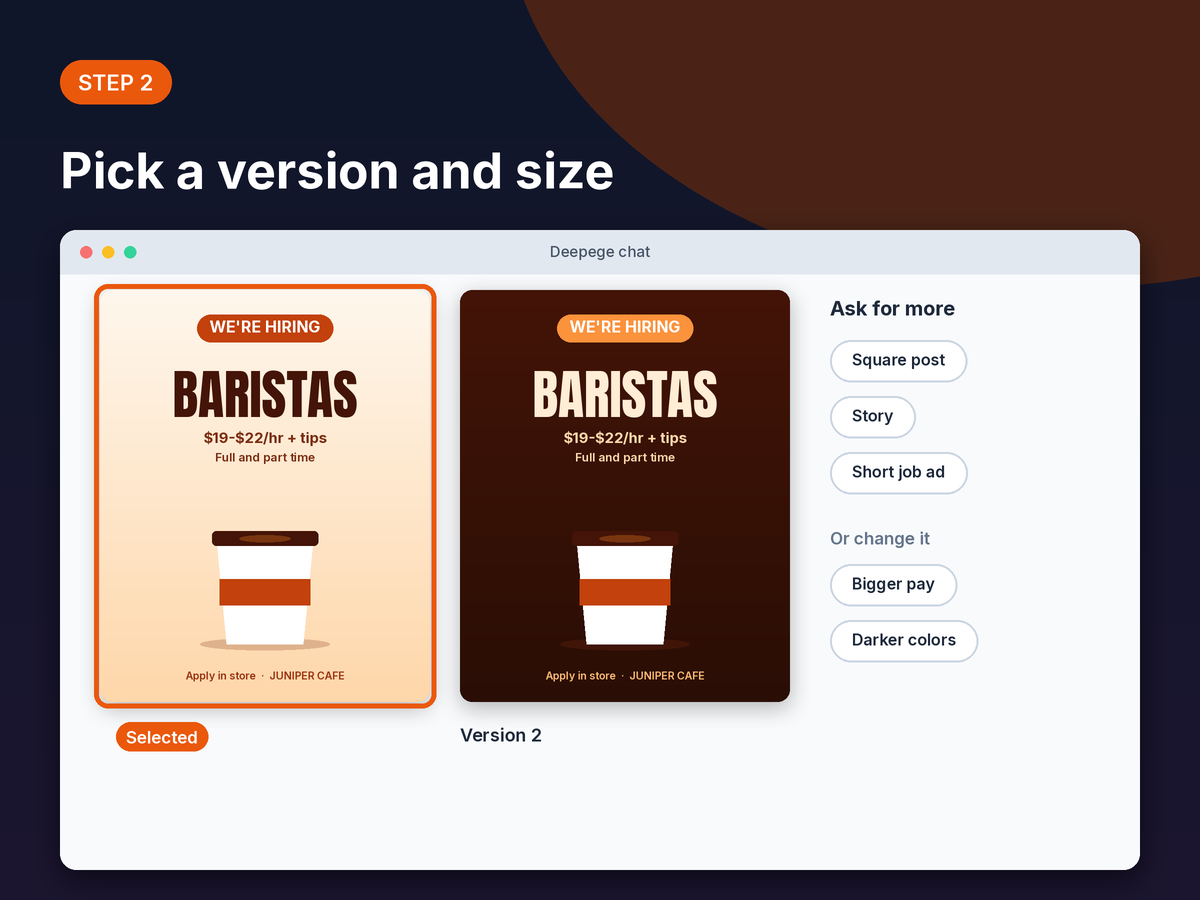Viewport: 1200px width, 900px height.
Task: Select the dark brown Version 2 poster
Action: click(625, 496)
